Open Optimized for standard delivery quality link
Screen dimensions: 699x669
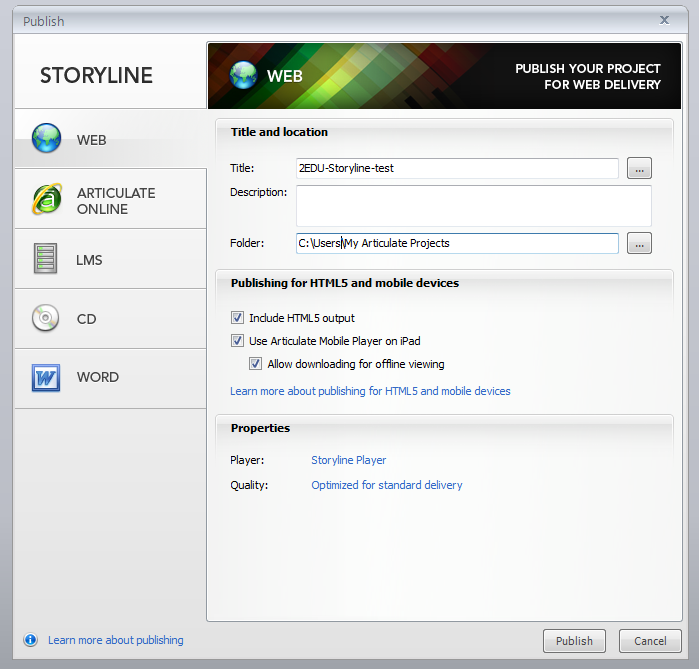click(387, 485)
